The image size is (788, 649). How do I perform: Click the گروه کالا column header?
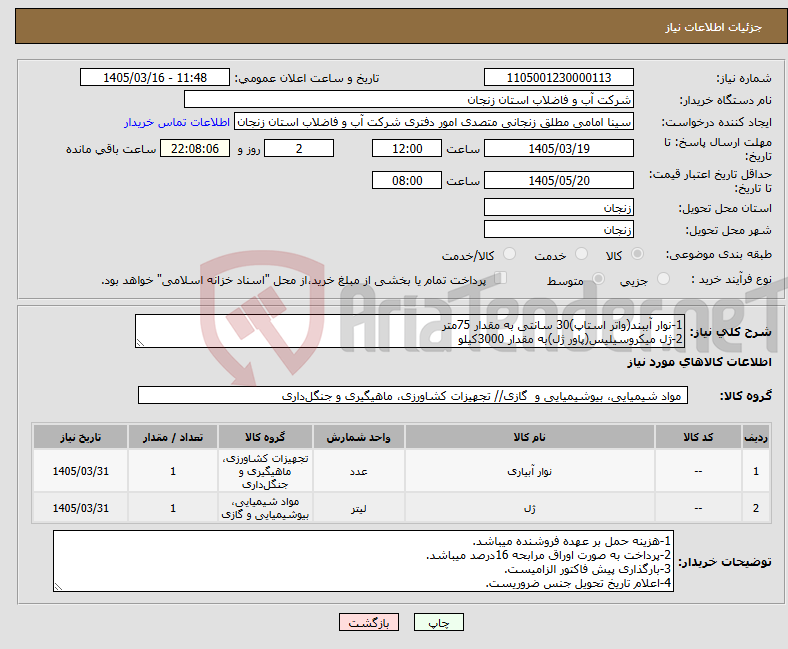(x=265, y=437)
